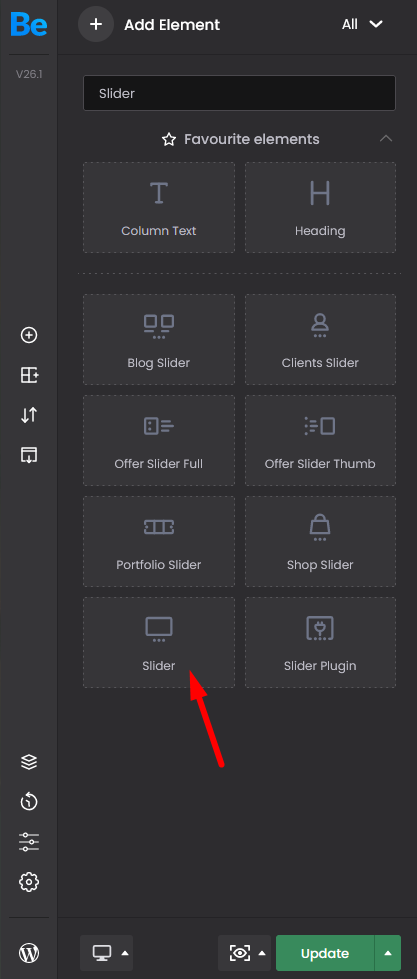417x979 pixels.
Task: Select the Slider element tile
Action: 159,642
